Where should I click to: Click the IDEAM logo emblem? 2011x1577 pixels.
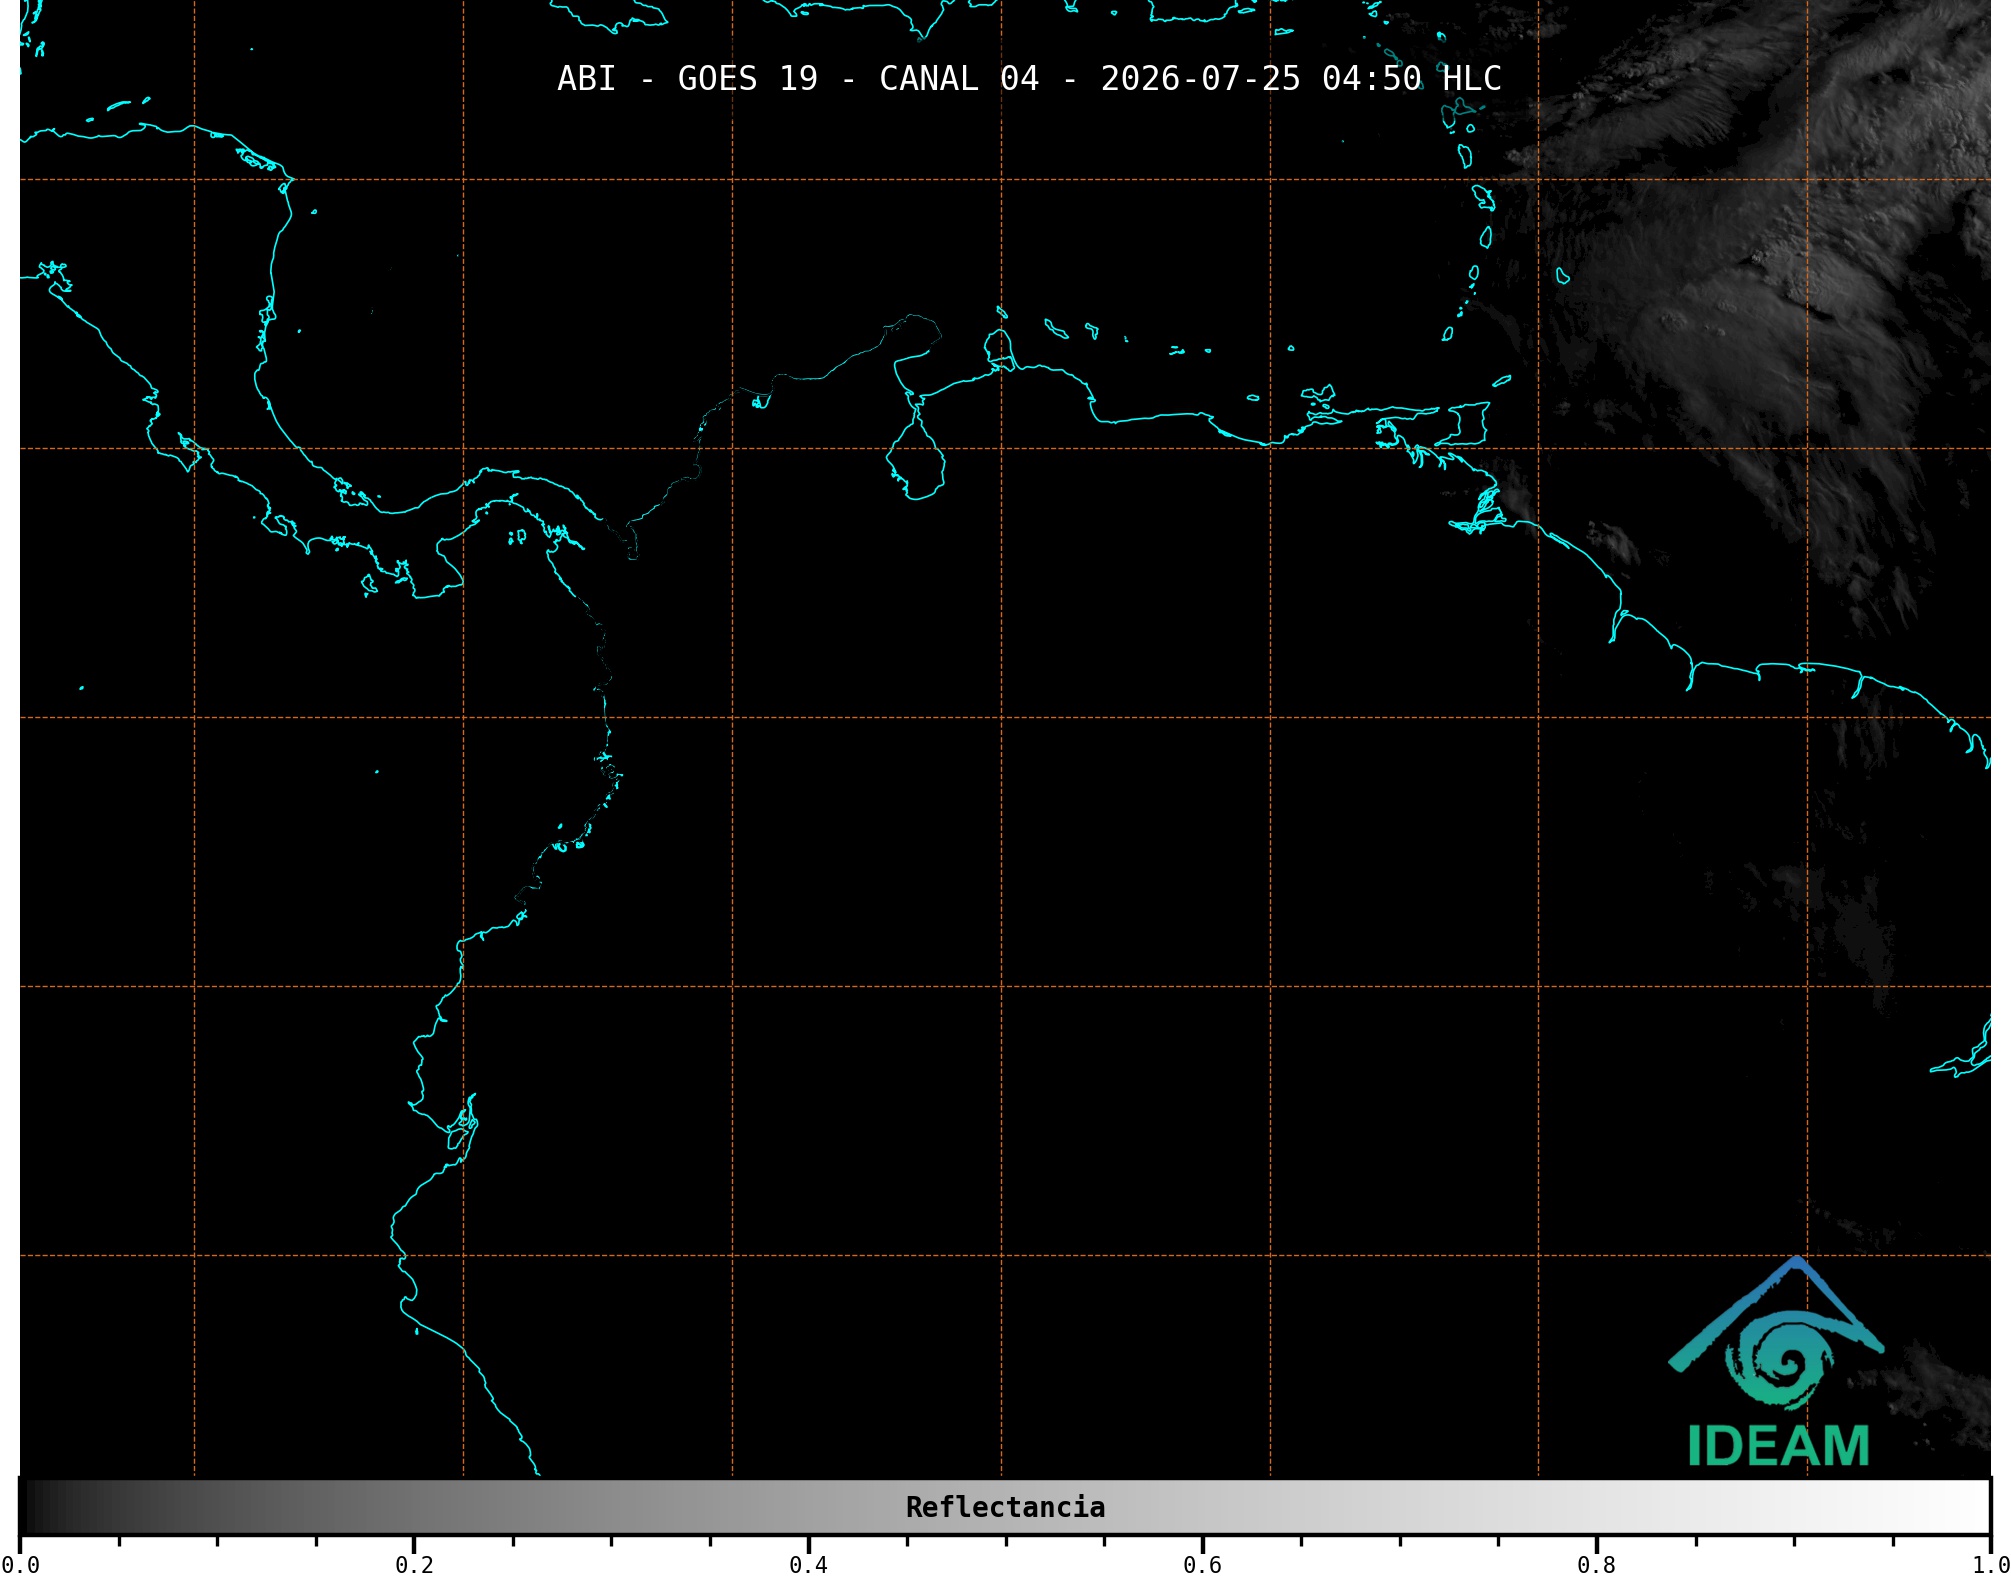[1776, 1334]
